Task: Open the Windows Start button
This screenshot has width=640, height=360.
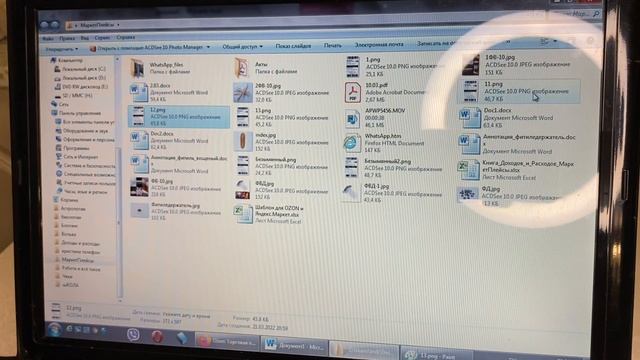Action: pos(54,329)
